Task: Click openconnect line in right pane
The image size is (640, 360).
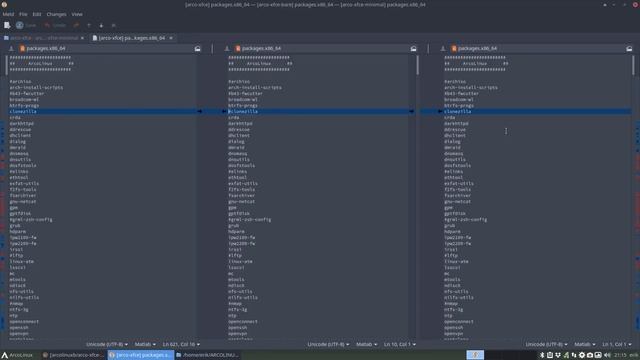Action: click(x=459, y=322)
